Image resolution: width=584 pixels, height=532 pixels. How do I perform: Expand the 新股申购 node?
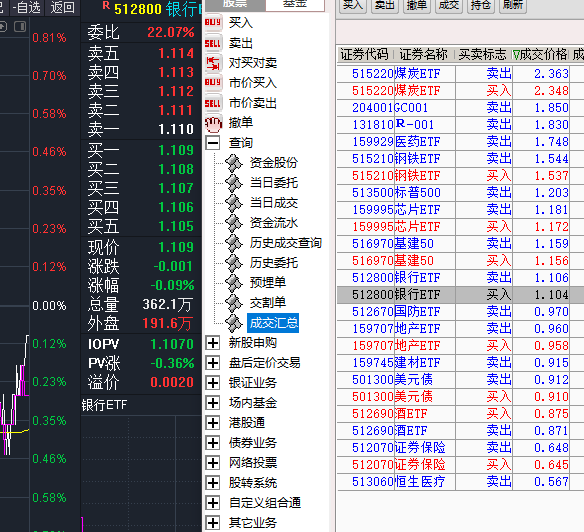pos(213,343)
